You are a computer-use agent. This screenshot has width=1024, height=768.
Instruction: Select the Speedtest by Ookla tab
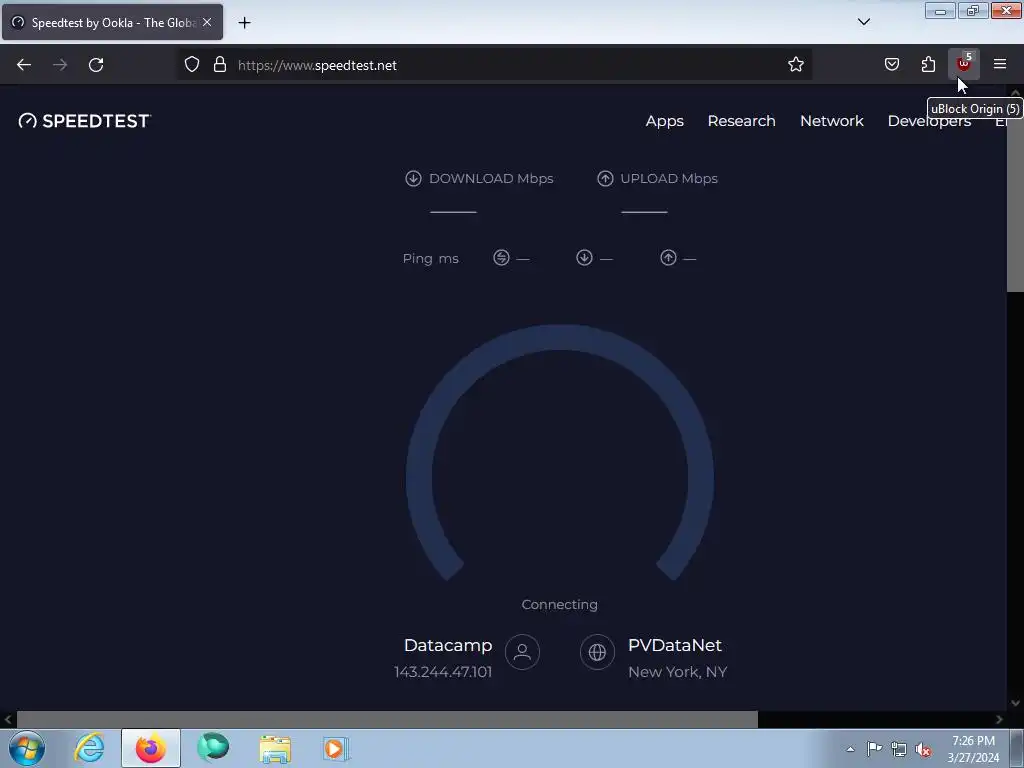pyautogui.click(x=112, y=22)
